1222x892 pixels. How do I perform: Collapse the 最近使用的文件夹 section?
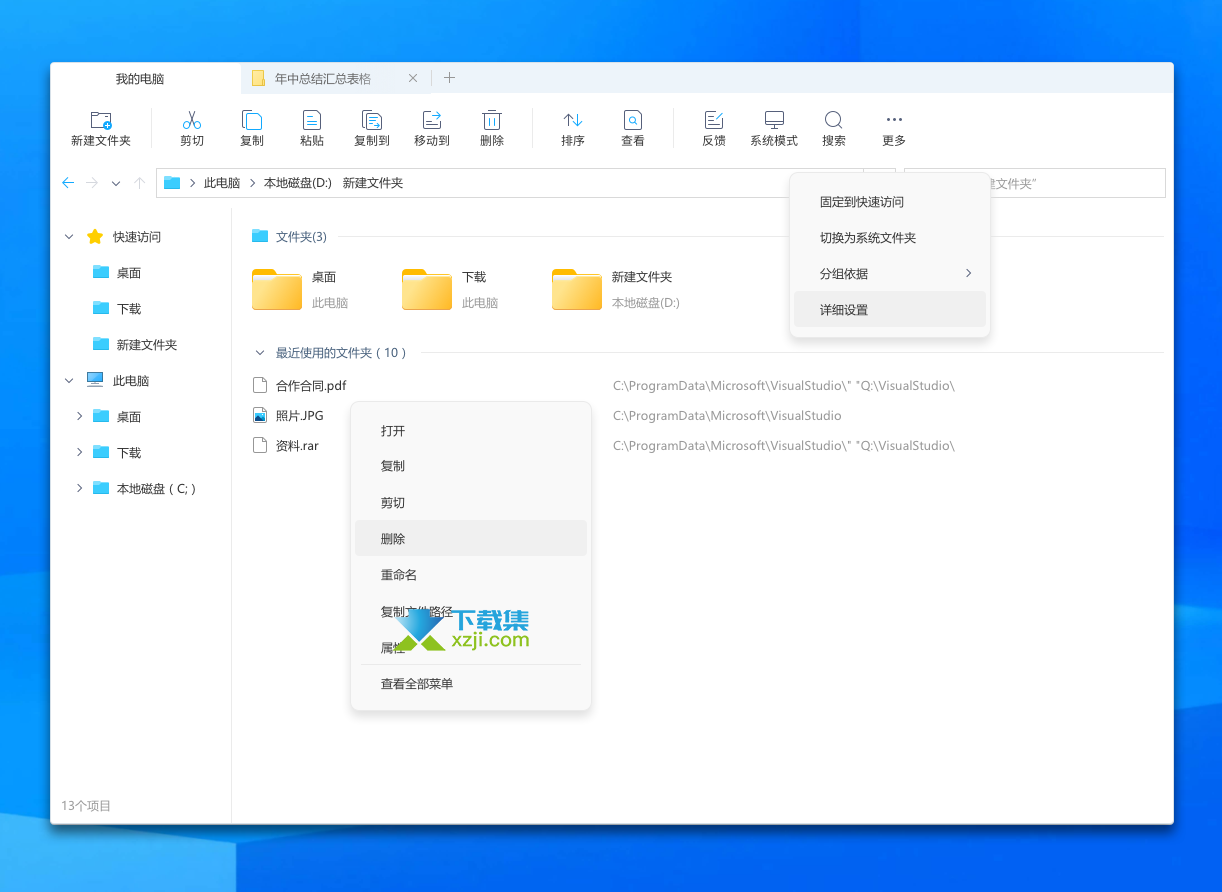tap(260, 353)
